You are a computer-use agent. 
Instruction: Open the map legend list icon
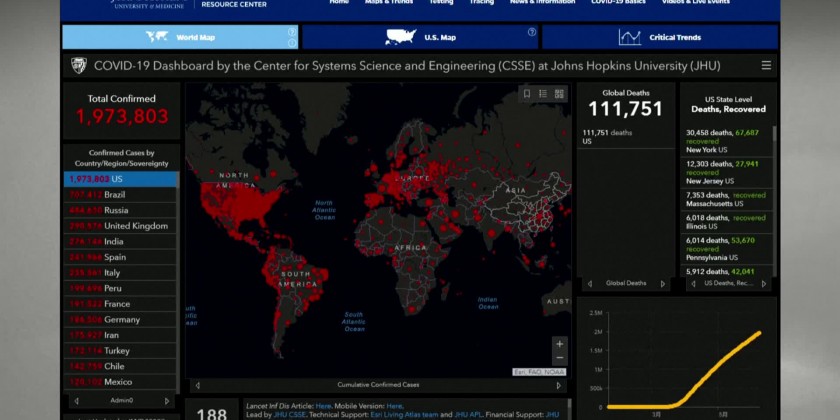[x=543, y=94]
